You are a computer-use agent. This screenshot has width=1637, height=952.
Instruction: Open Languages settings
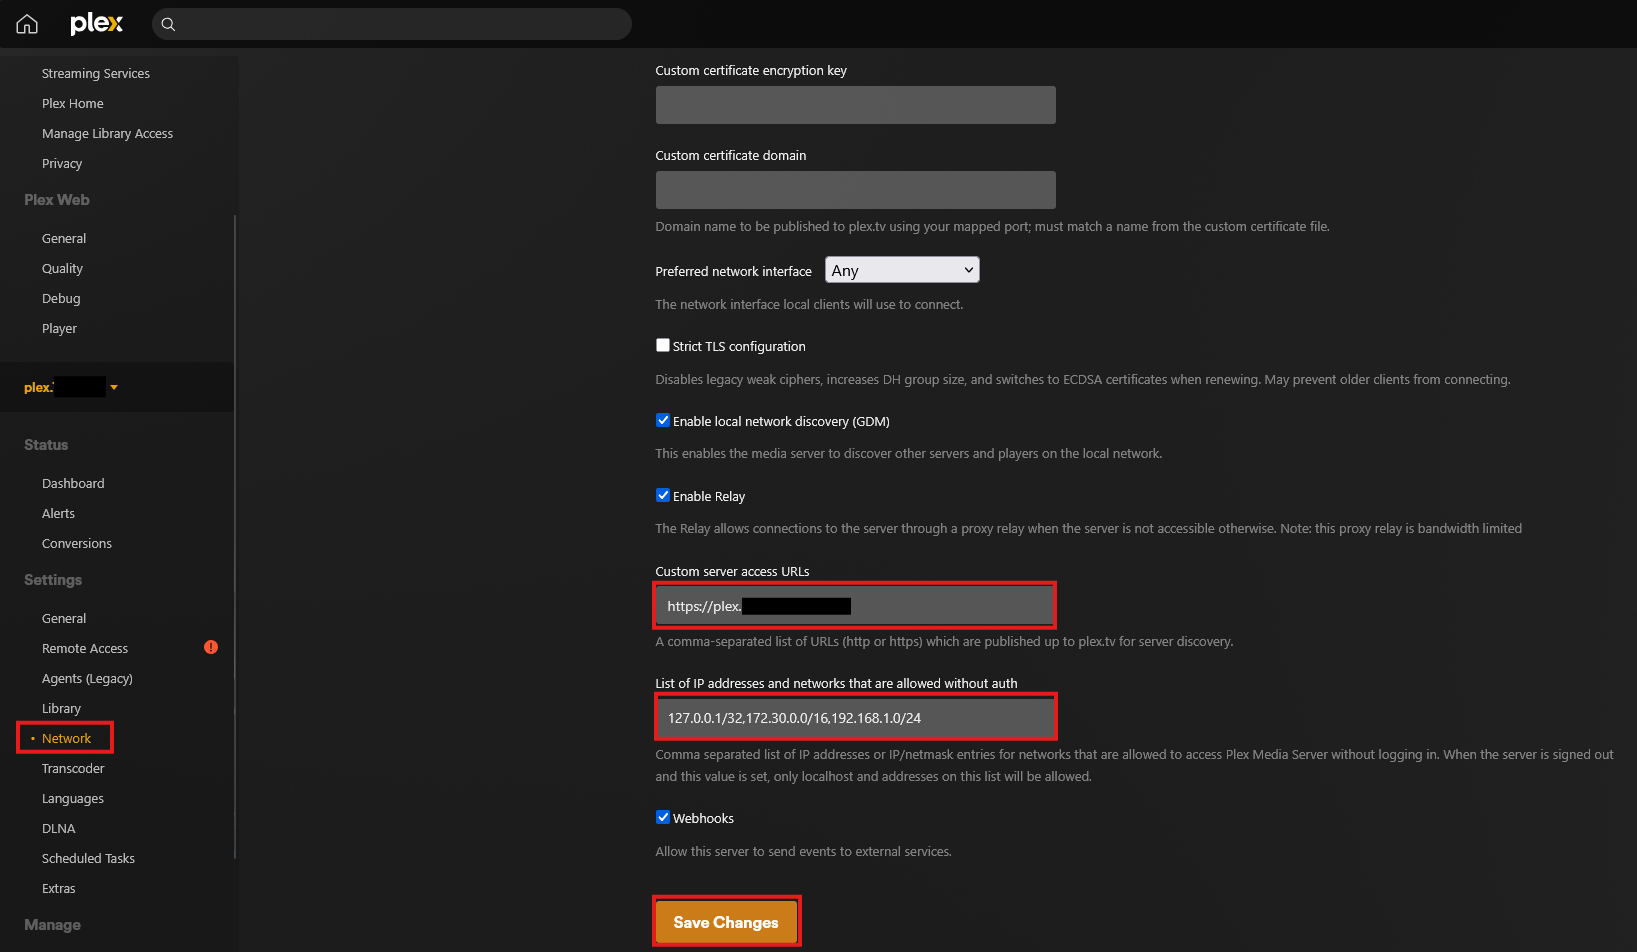click(x=73, y=798)
